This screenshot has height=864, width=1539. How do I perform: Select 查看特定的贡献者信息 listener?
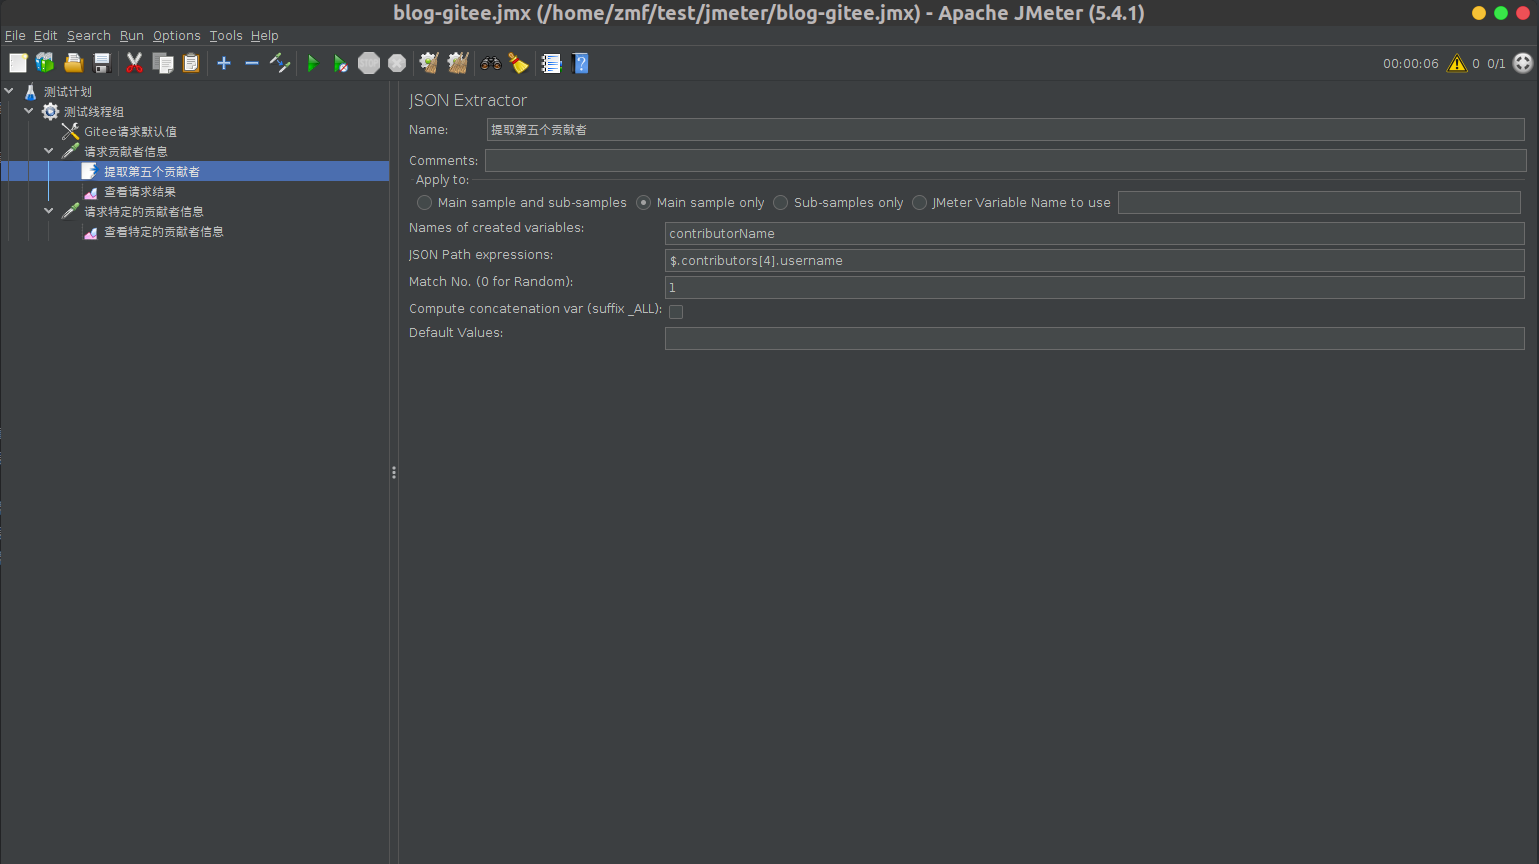point(164,231)
